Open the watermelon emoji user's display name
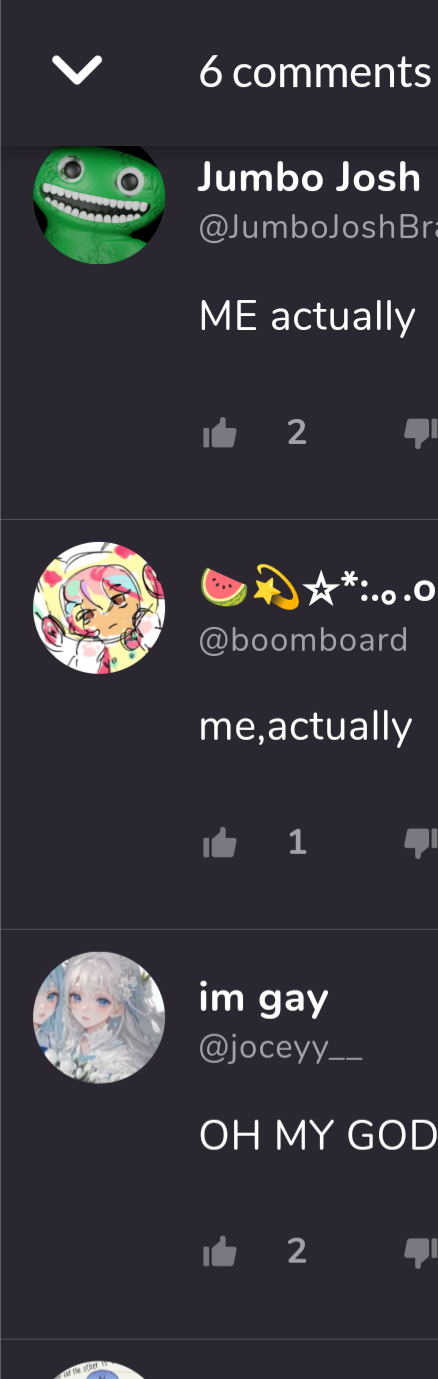Image resolution: width=438 pixels, height=1379 pixels. click(318, 589)
